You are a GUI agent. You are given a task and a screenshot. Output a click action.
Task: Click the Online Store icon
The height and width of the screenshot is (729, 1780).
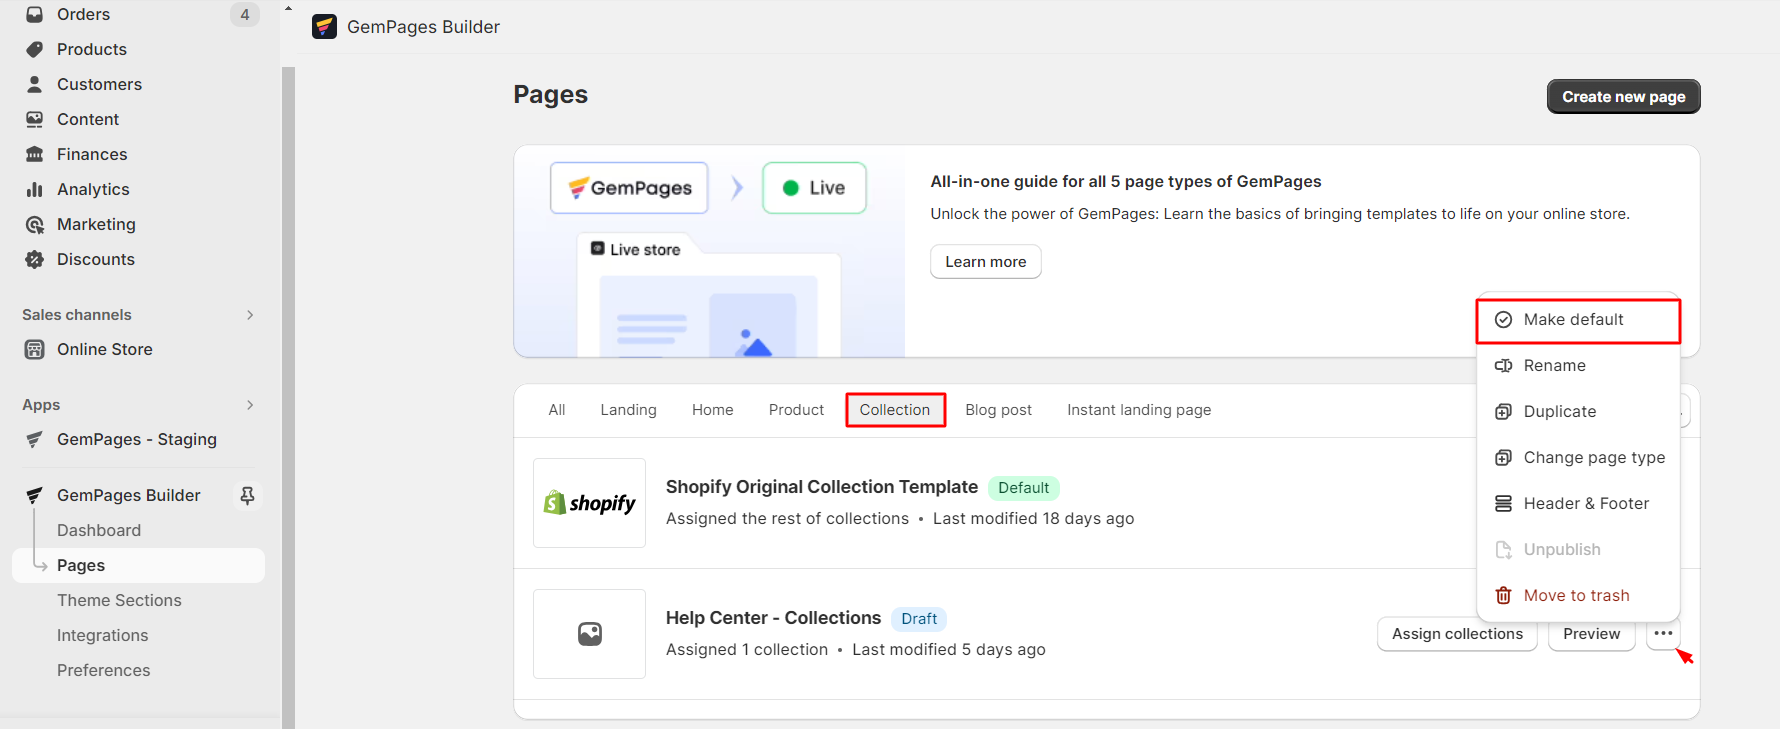[35, 349]
